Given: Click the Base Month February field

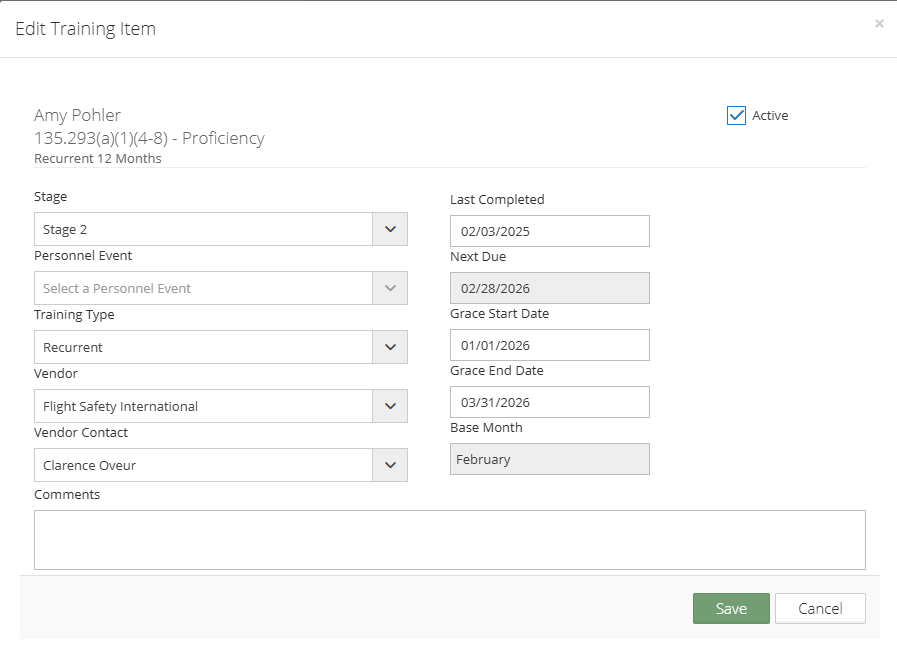Looking at the screenshot, I should (x=550, y=459).
